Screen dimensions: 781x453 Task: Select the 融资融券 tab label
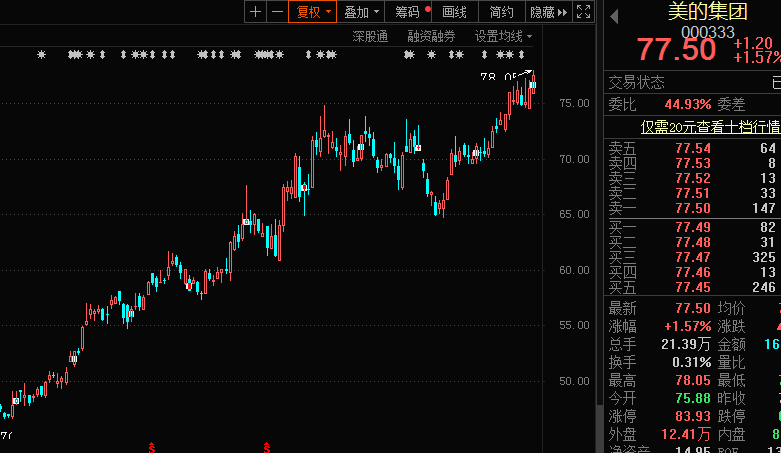click(431, 36)
